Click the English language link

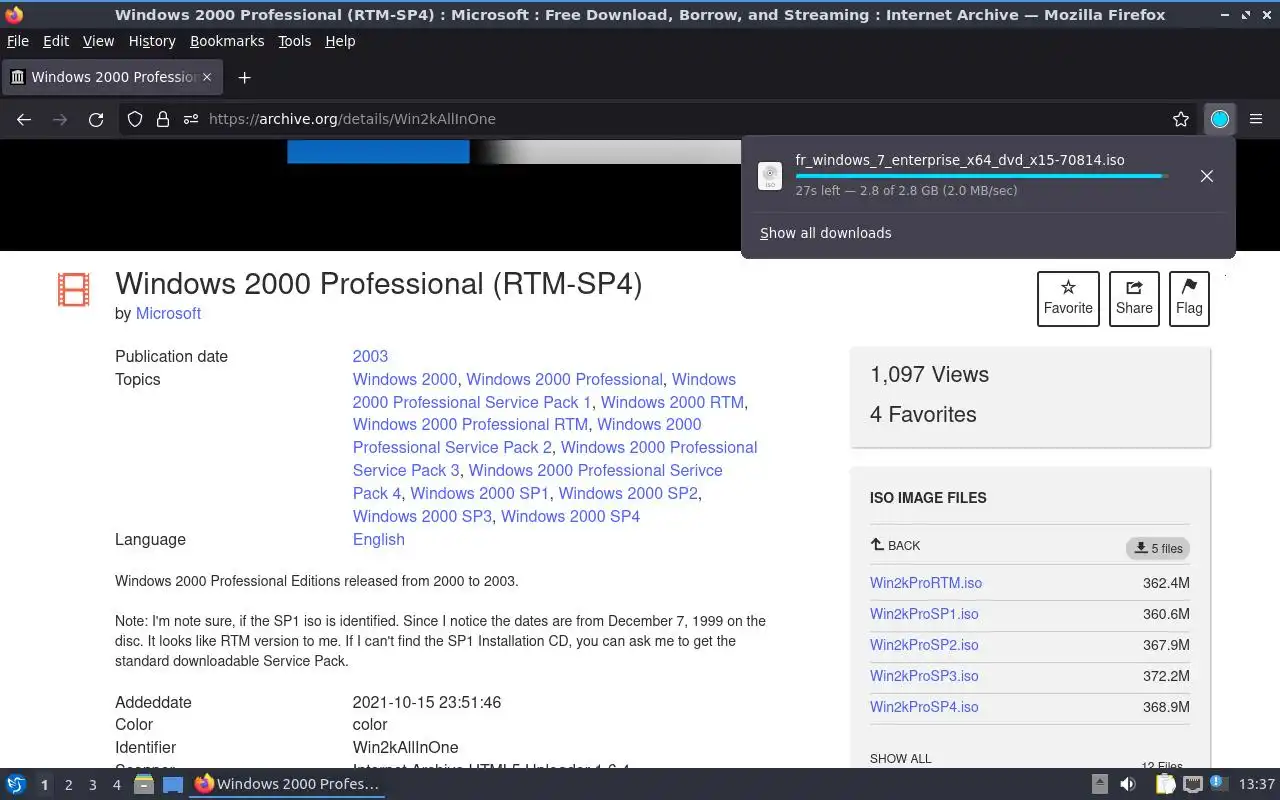[x=379, y=539]
